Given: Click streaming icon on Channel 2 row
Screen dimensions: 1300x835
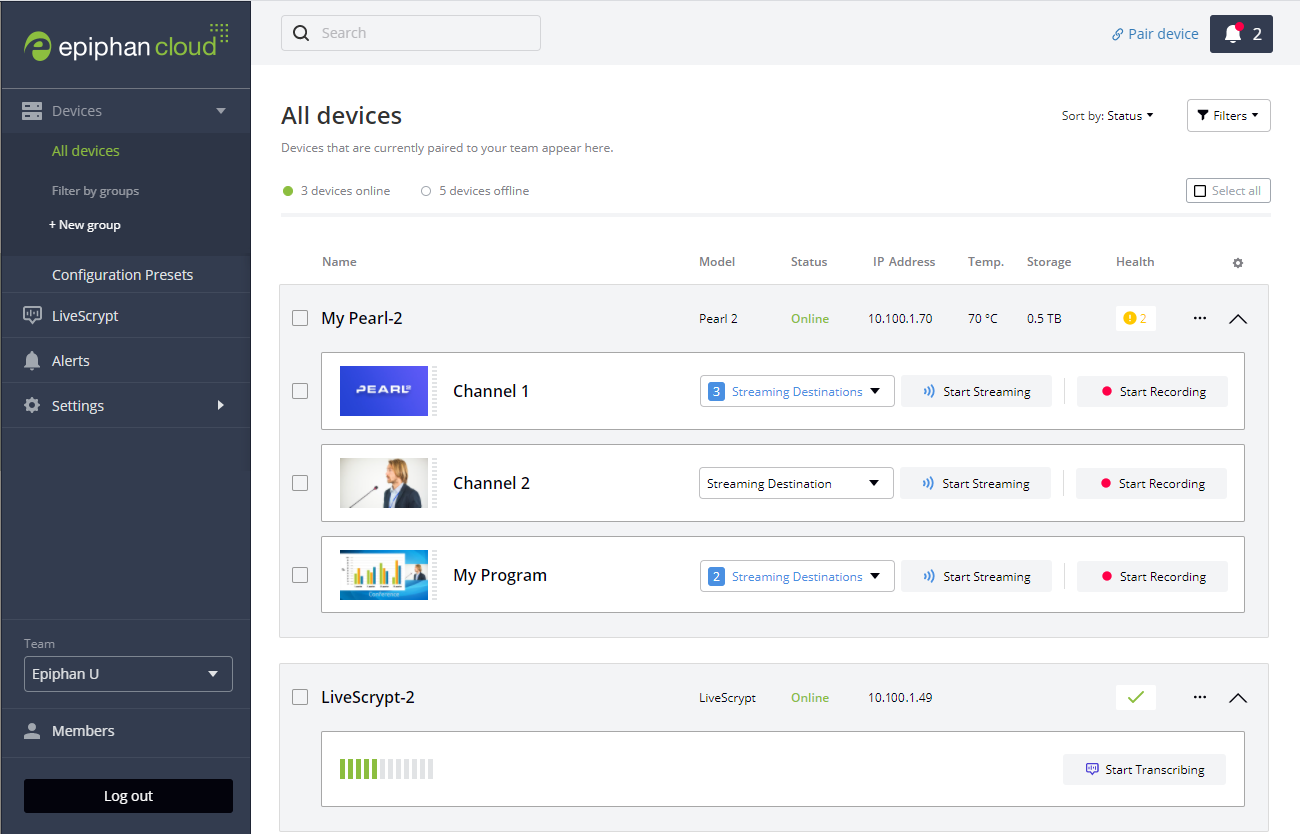Looking at the screenshot, I should [x=928, y=484].
